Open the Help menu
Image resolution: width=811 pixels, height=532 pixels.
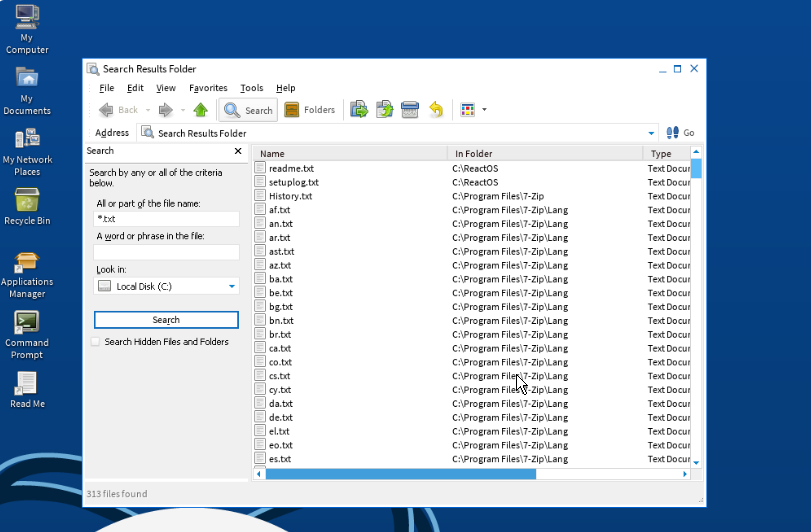point(286,88)
